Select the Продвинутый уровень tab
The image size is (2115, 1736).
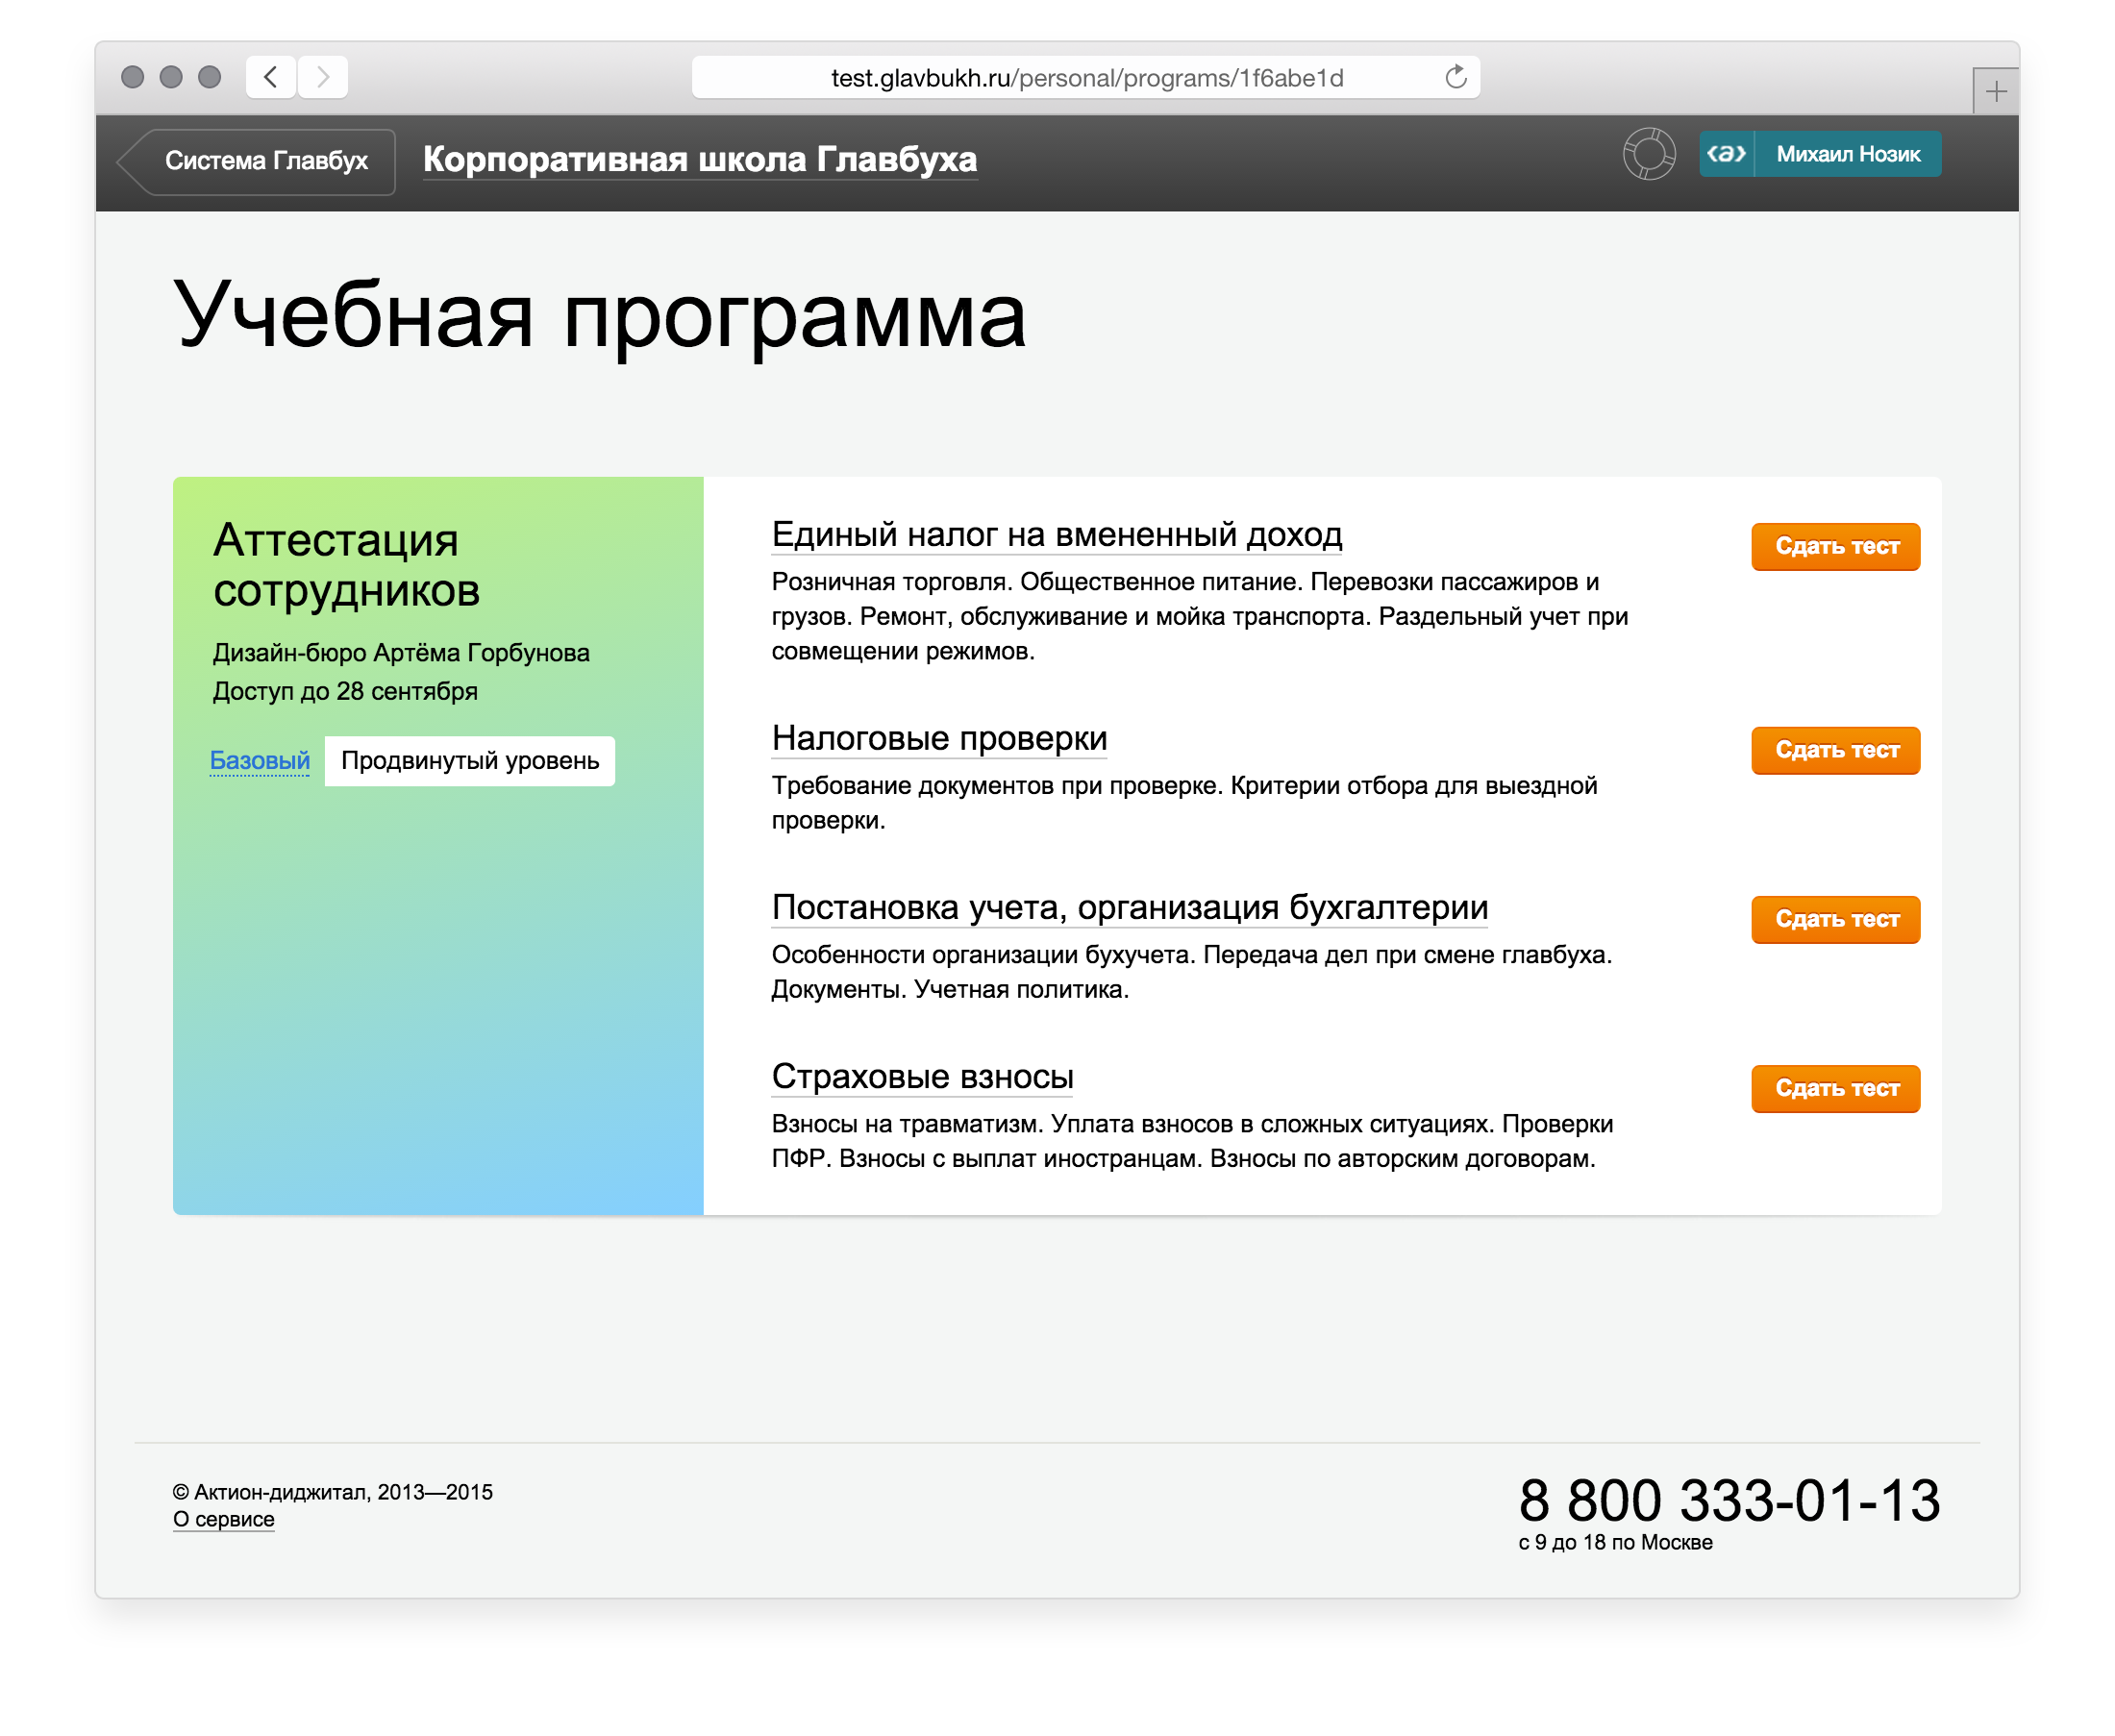click(469, 761)
